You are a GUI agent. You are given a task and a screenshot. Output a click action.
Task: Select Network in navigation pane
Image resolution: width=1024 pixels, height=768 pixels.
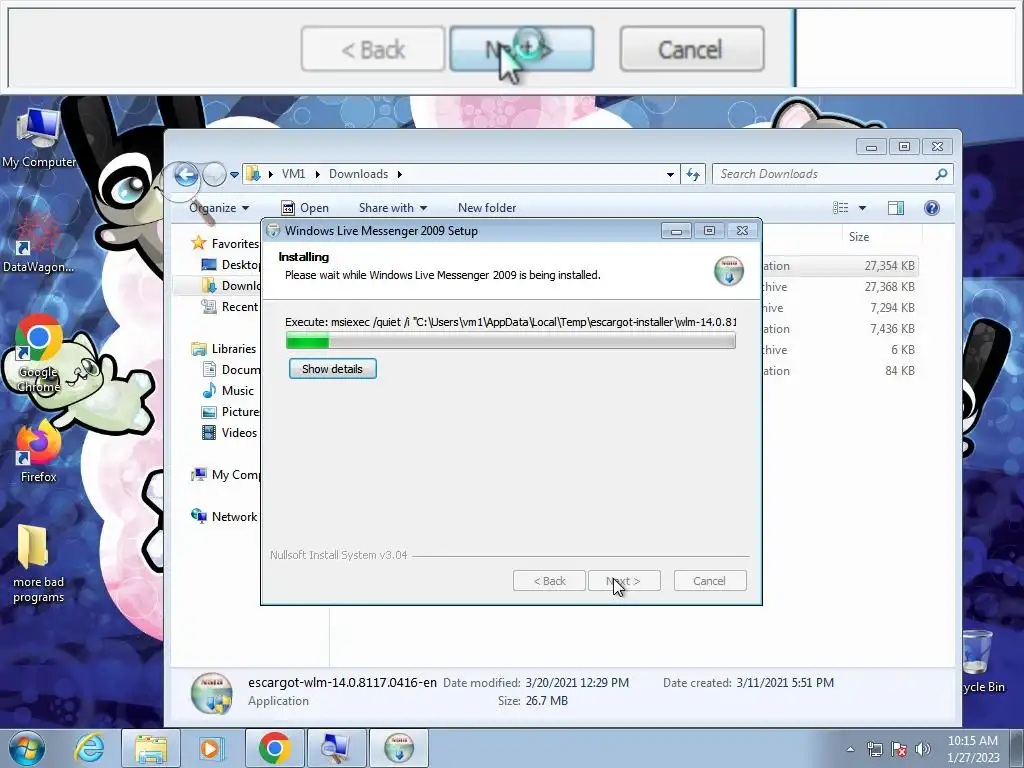click(224, 517)
